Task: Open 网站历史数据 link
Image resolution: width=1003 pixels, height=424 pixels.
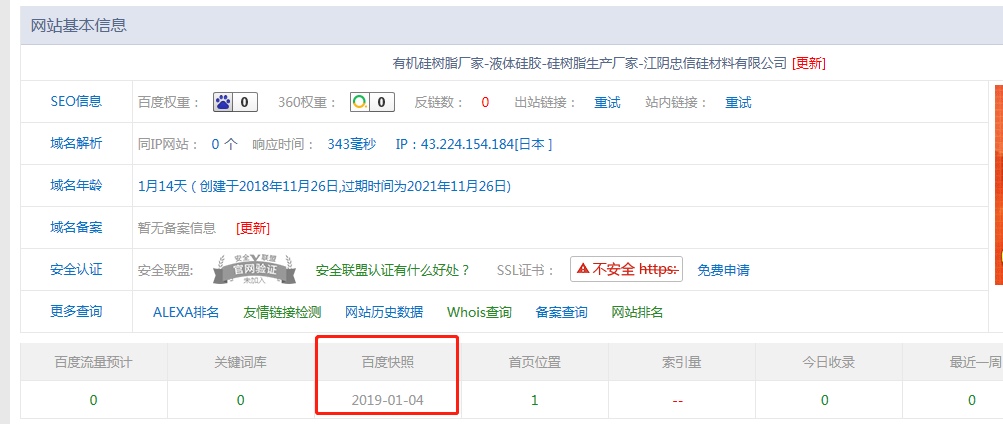Action: (384, 312)
